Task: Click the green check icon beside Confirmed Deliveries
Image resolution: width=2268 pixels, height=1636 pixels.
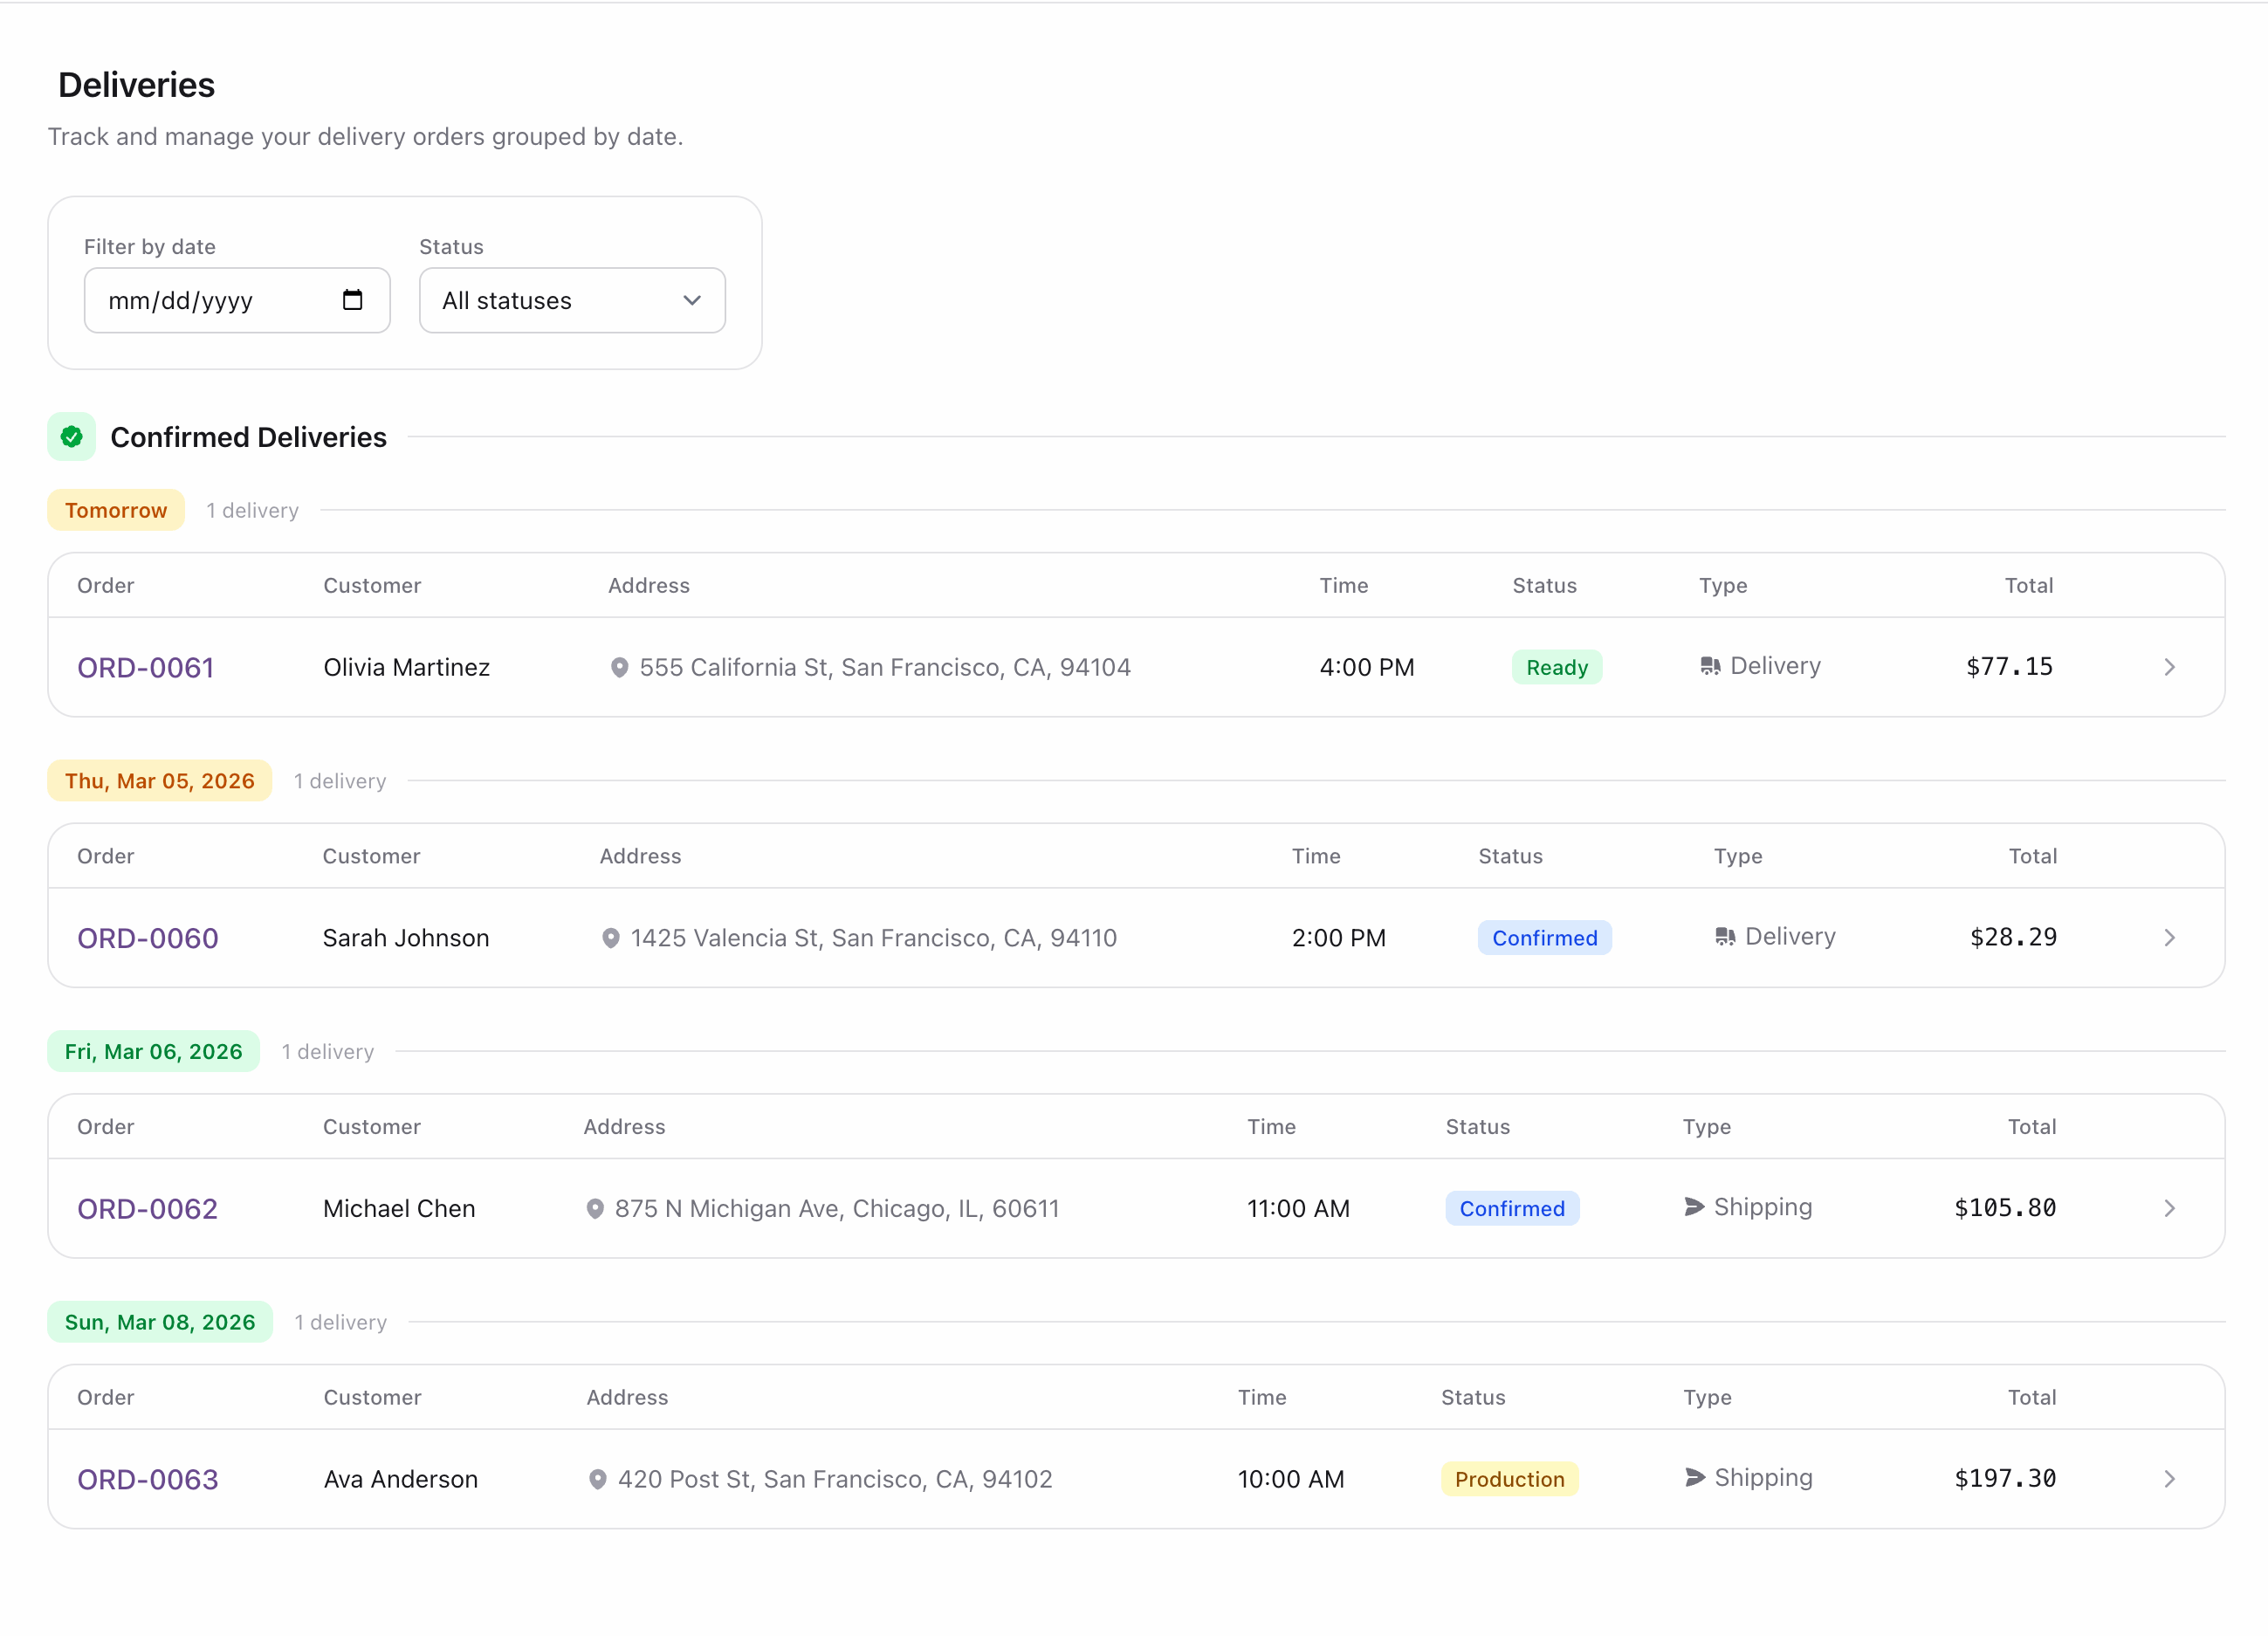Action: 71,436
